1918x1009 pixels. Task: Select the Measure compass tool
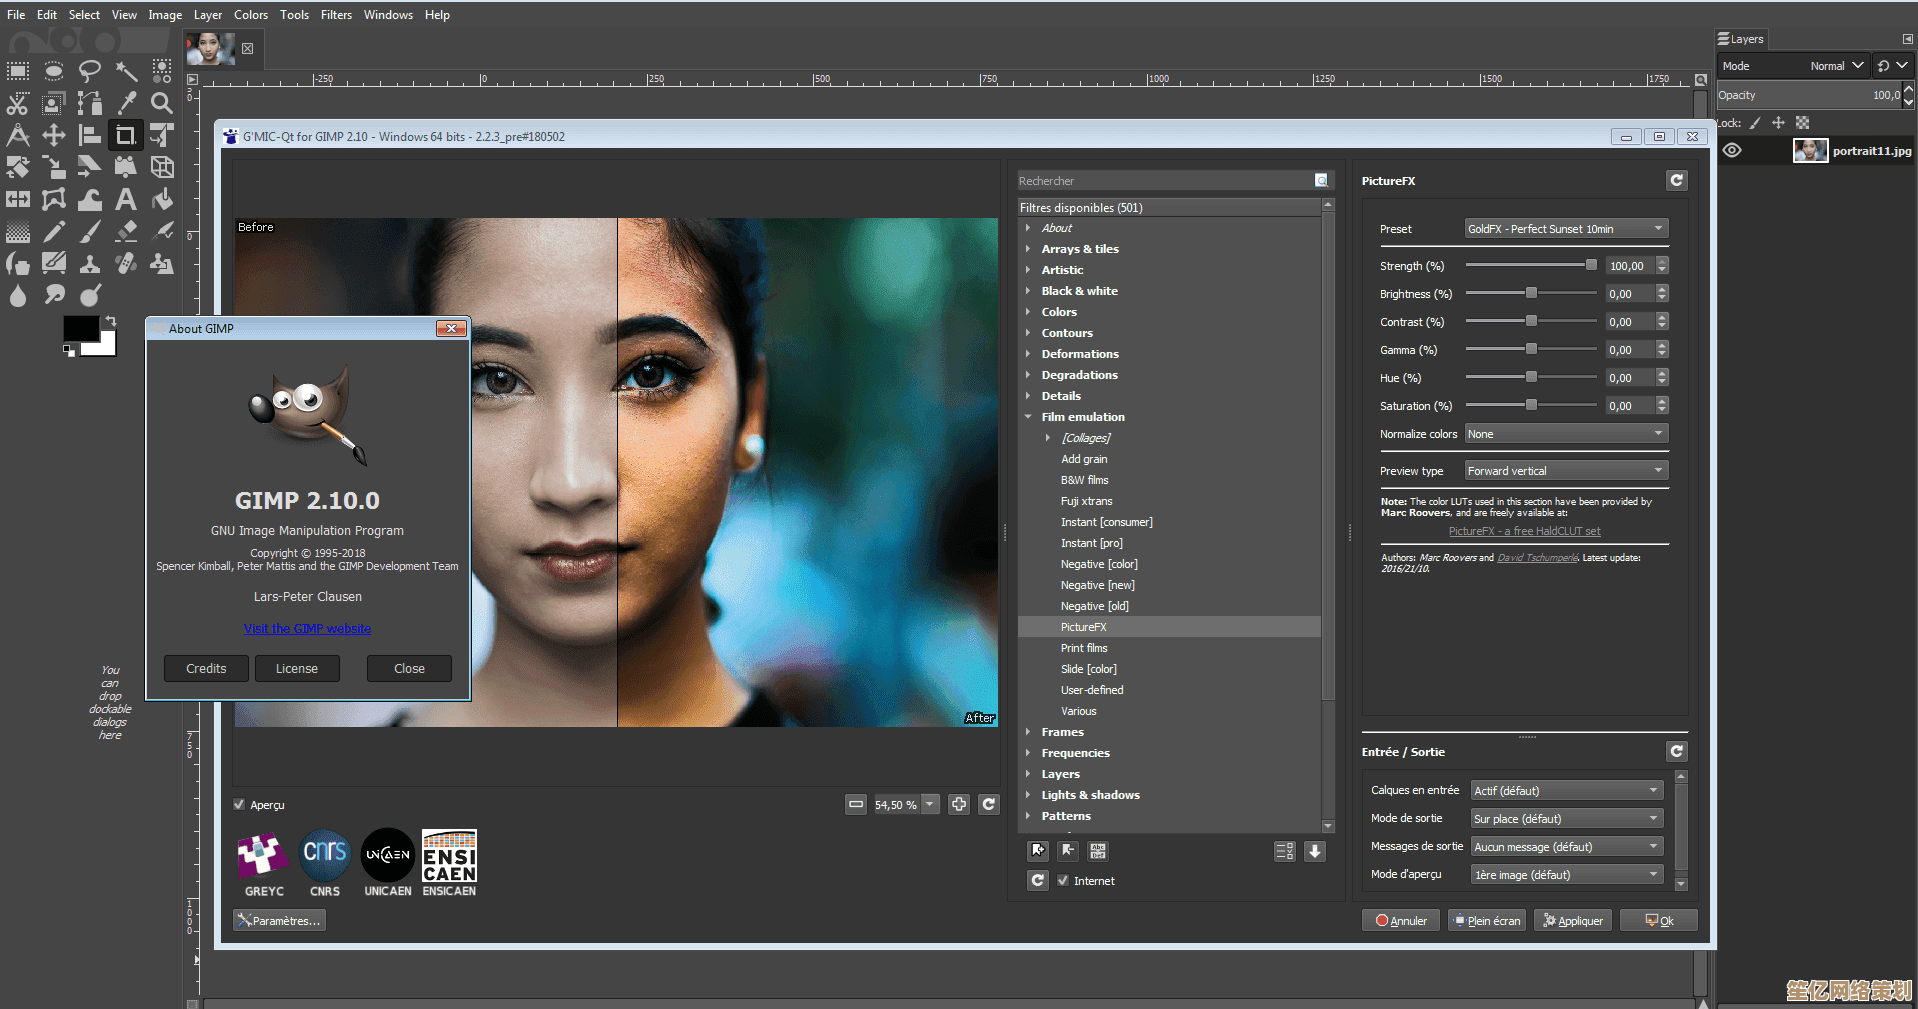18,135
